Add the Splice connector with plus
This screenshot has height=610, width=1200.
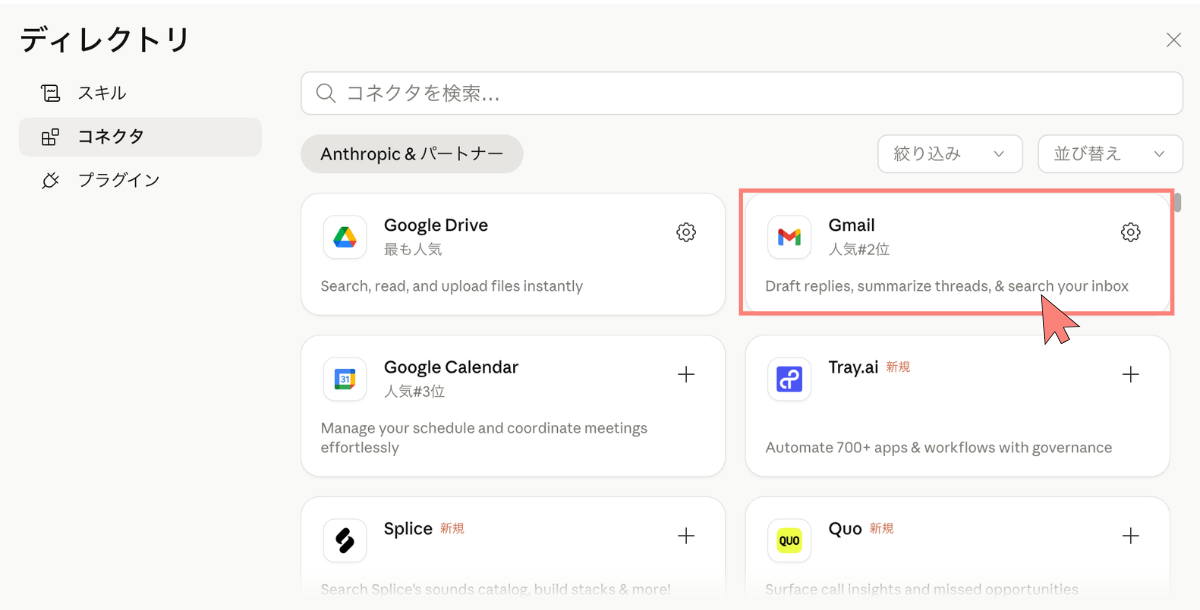[x=686, y=536]
